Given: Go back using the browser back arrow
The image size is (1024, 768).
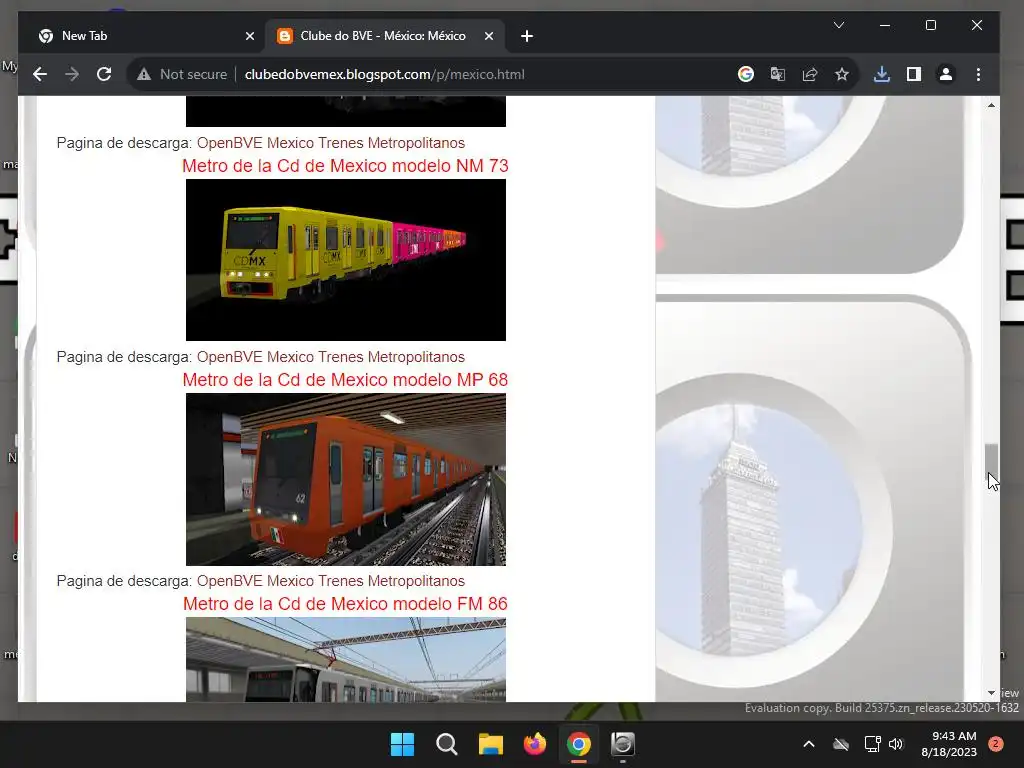Looking at the screenshot, I should click(40, 74).
